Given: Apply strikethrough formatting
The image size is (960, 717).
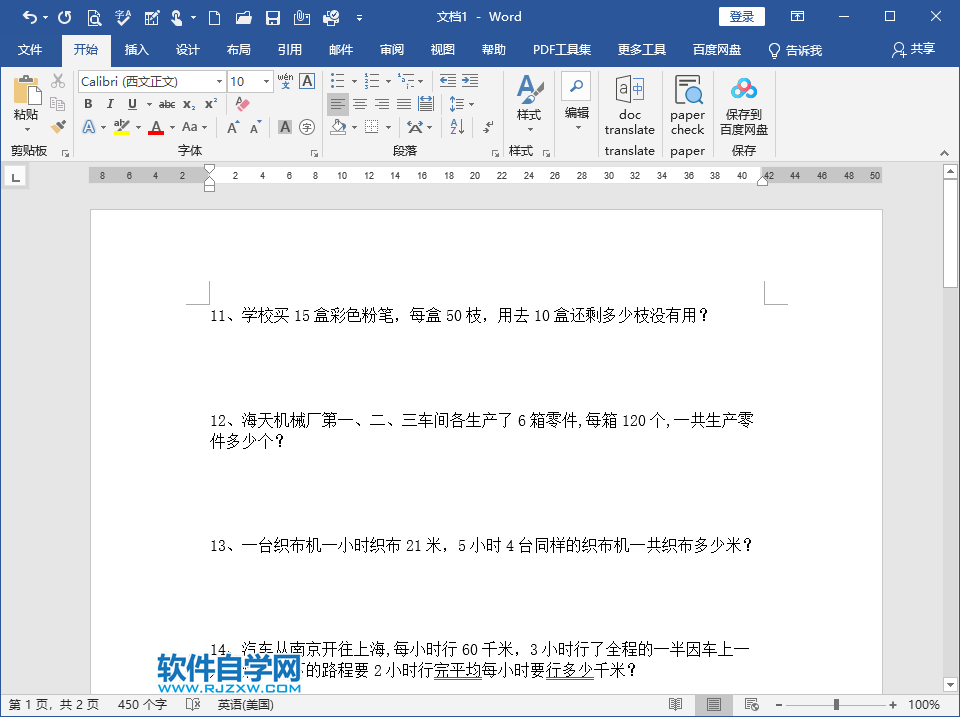Looking at the screenshot, I should tap(166, 103).
